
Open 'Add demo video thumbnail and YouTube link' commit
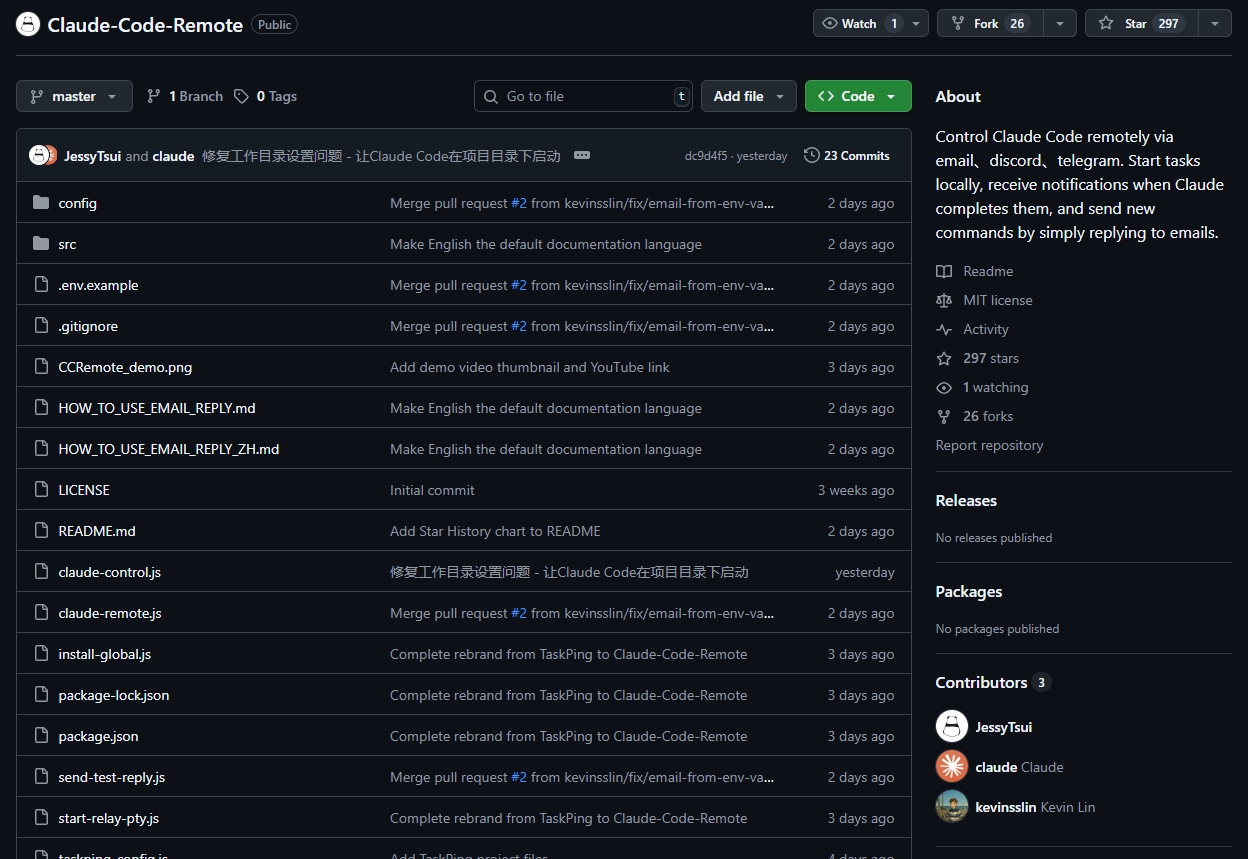[x=530, y=367]
